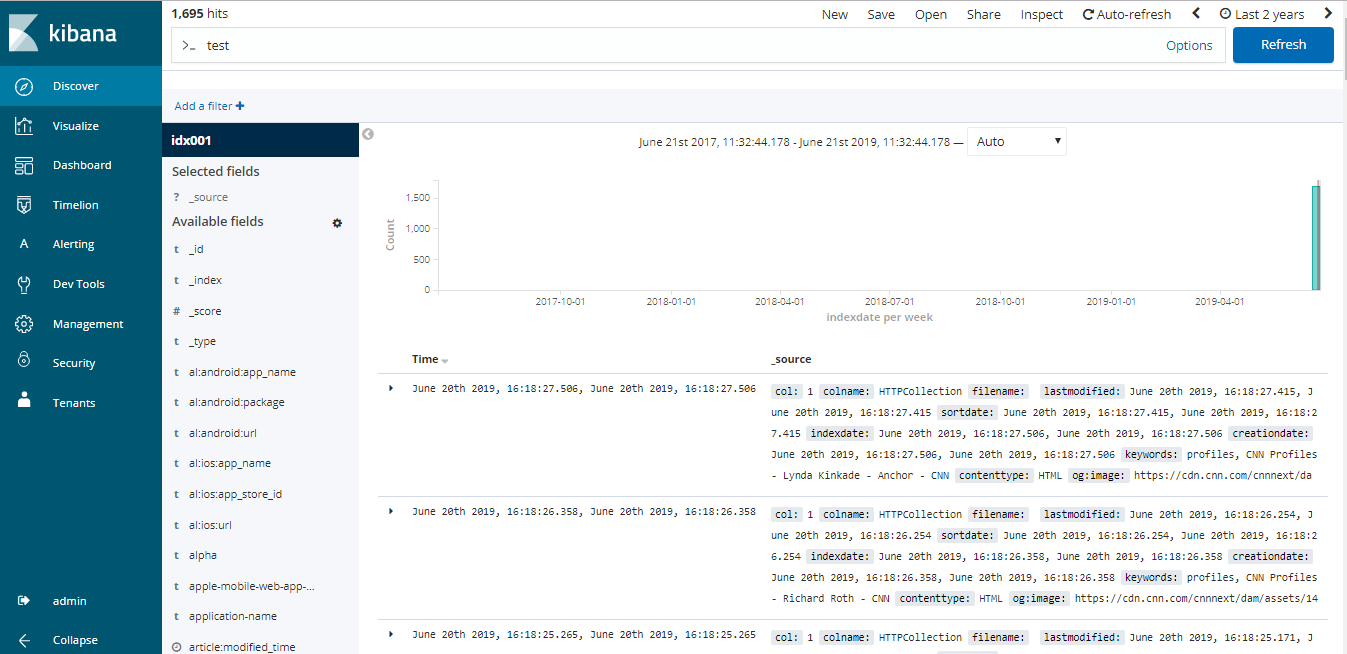1347x654 pixels.
Task: Click New in the top menu
Action: 835,14
